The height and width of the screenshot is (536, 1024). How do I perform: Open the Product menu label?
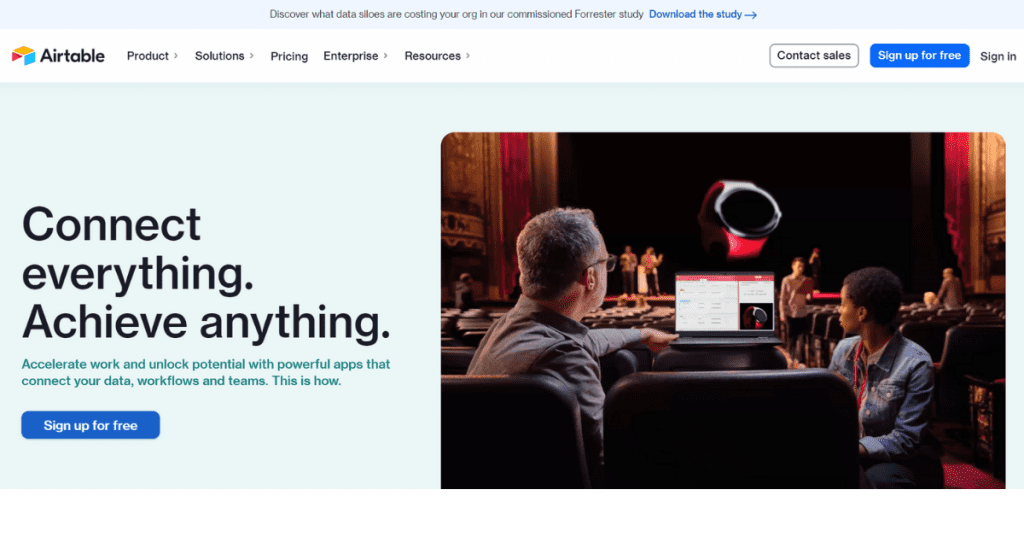[x=147, y=56]
